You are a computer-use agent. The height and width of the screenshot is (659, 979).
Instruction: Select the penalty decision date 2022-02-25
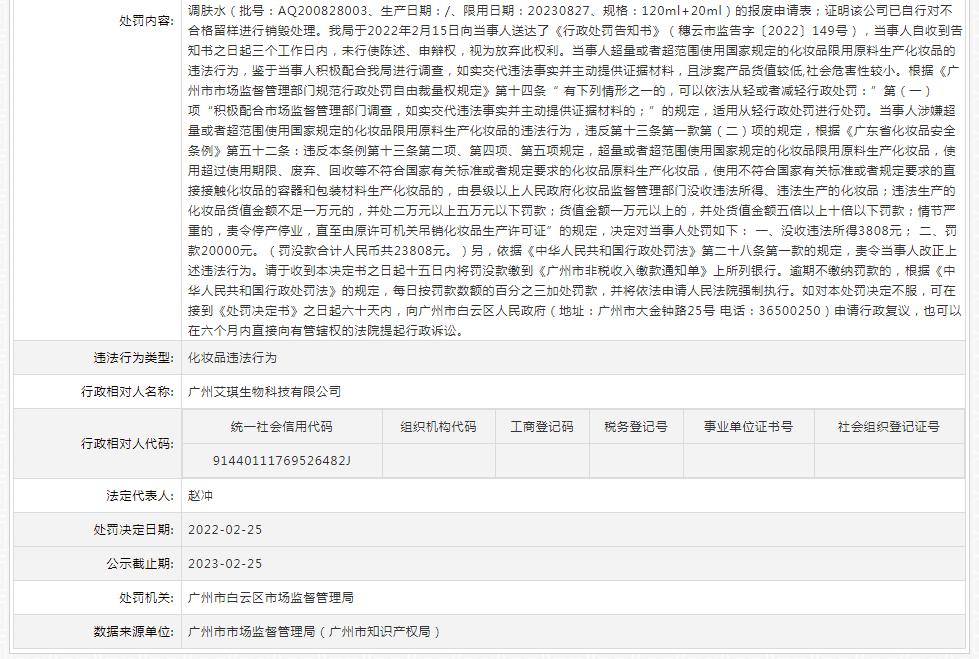225,530
